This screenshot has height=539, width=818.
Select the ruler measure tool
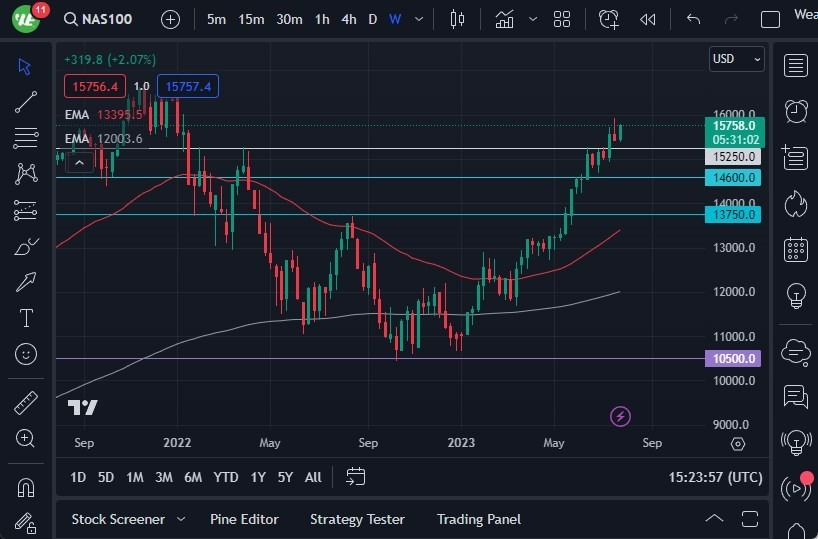click(x=26, y=403)
